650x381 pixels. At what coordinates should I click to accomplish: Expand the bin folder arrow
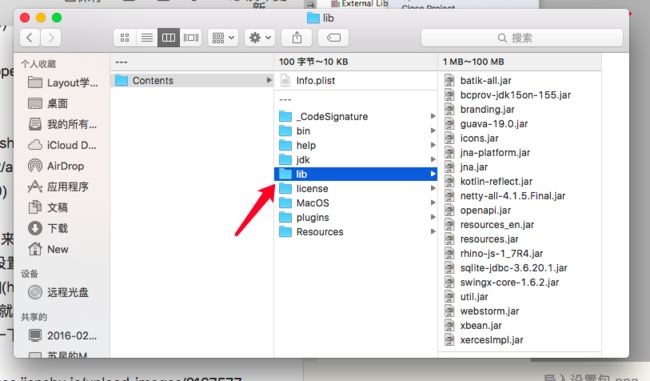coord(433,131)
